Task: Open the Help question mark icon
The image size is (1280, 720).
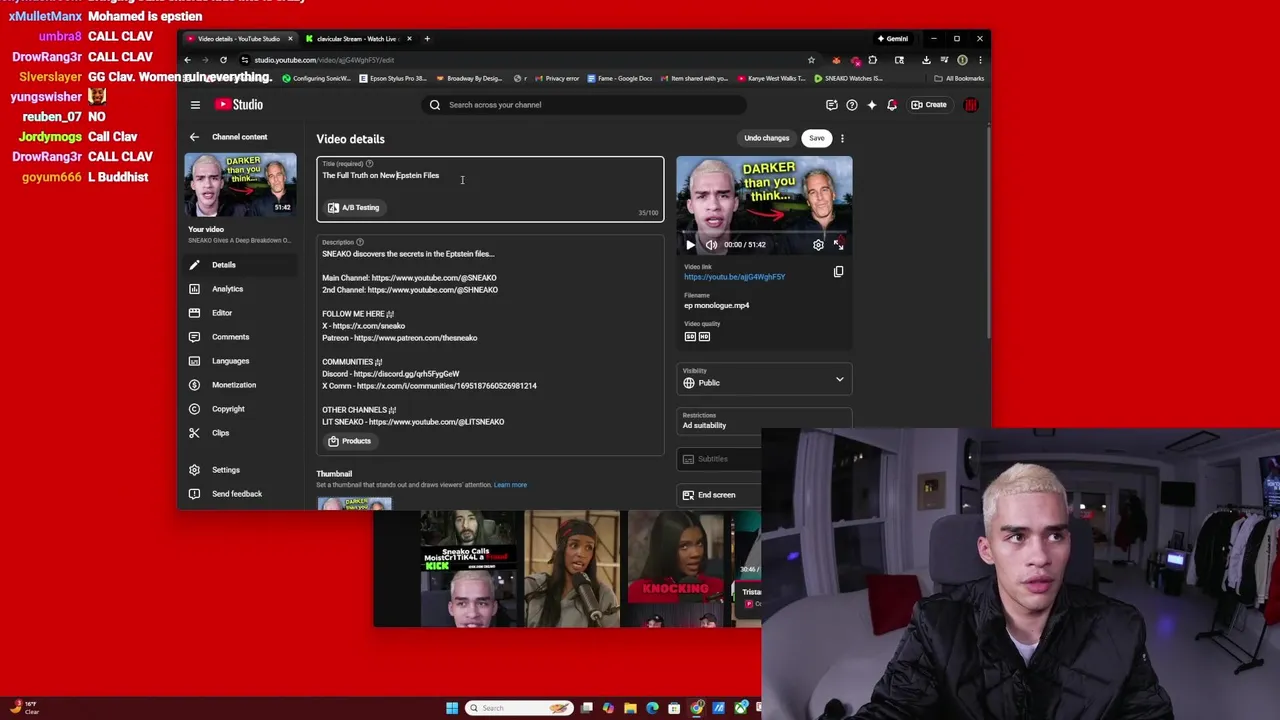Action: [x=852, y=105]
